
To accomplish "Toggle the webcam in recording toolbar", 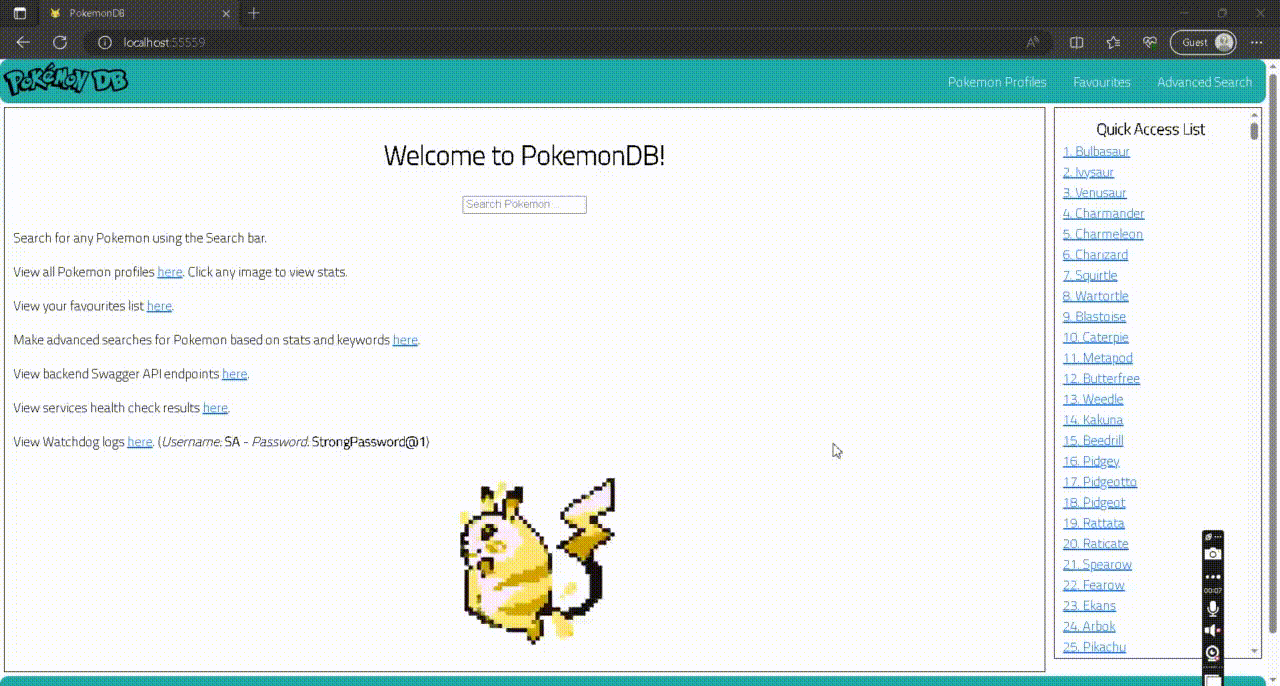I will 1212,653.
